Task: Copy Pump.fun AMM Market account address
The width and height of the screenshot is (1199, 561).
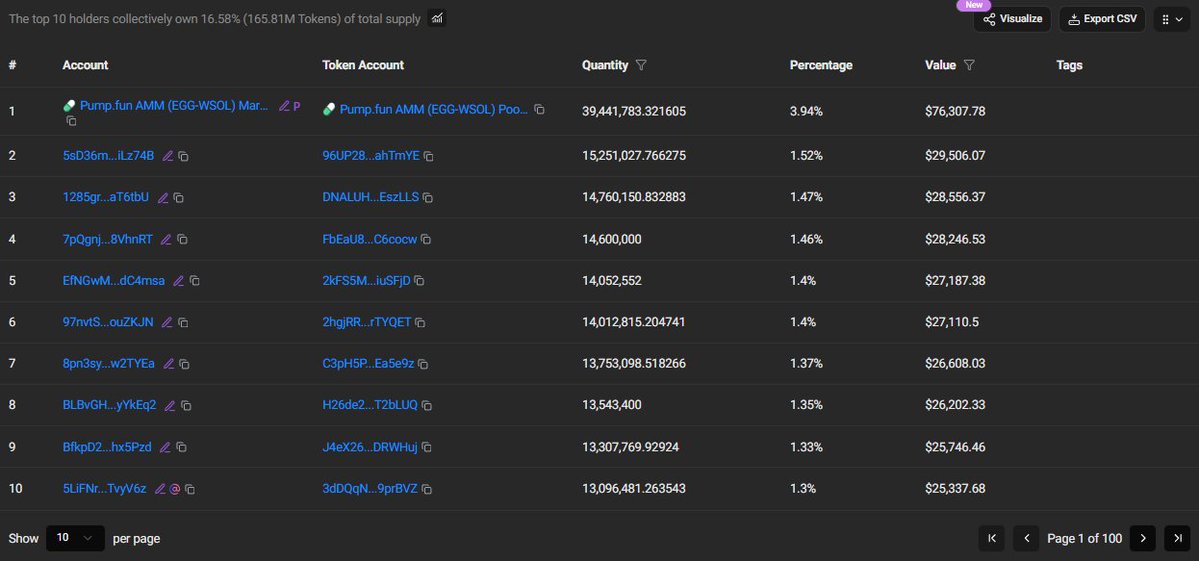Action: click(x=71, y=121)
